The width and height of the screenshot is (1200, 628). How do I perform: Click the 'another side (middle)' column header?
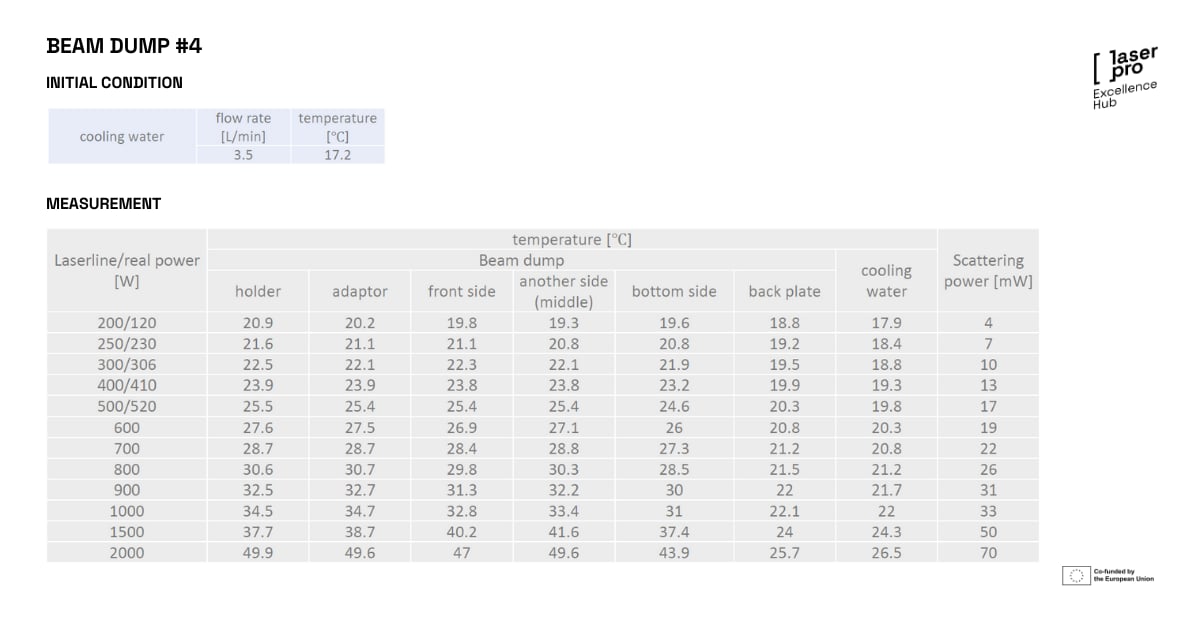[564, 291]
